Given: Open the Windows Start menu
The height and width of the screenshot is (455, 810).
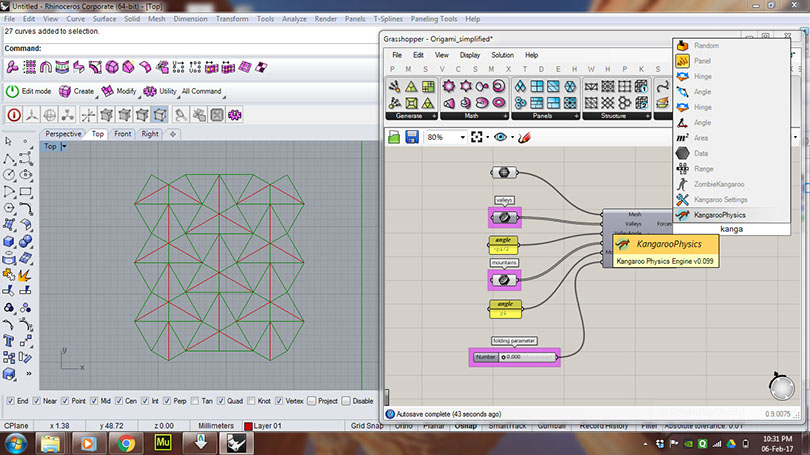Looking at the screenshot, I should pyautogui.click(x=15, y=443).
